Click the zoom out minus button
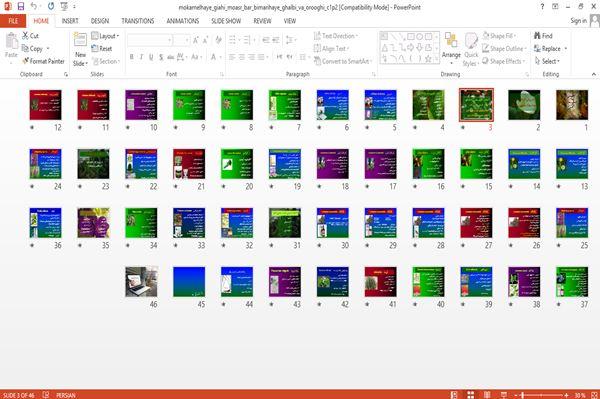This screenshot has width=600, height=399. click(516, 395)
